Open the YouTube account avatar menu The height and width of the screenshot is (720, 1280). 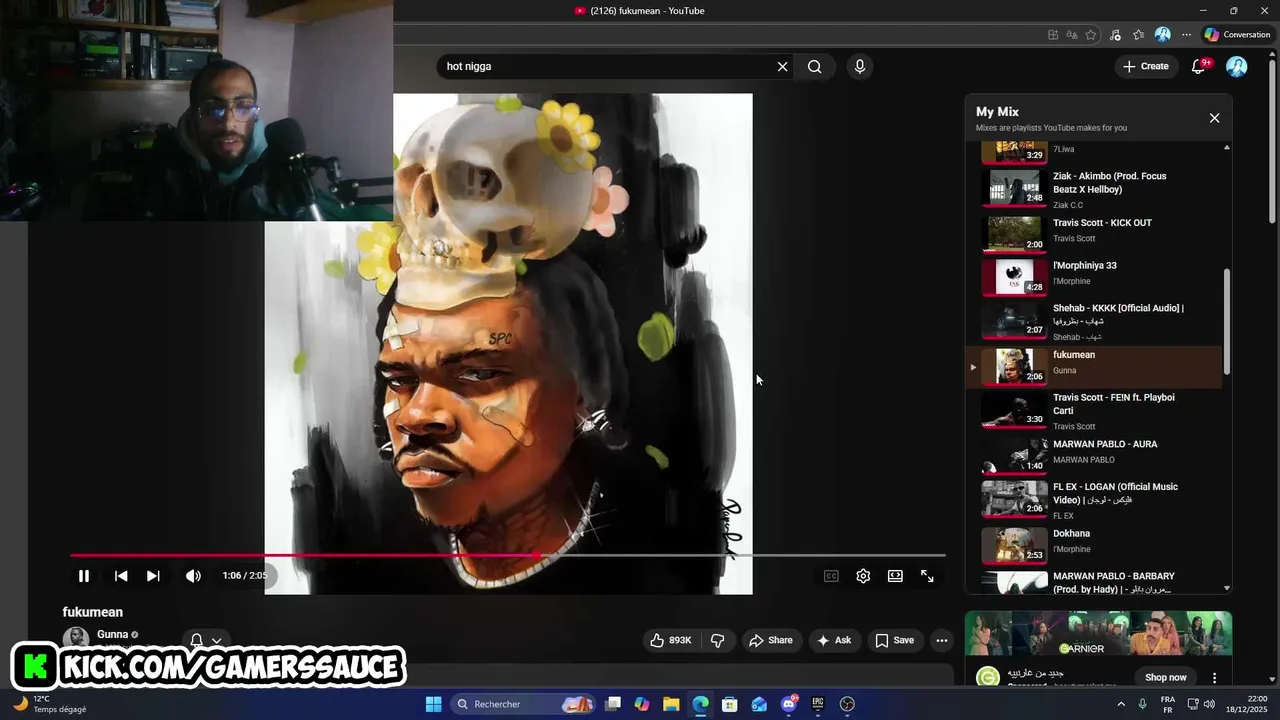(x=1237, y=66)
